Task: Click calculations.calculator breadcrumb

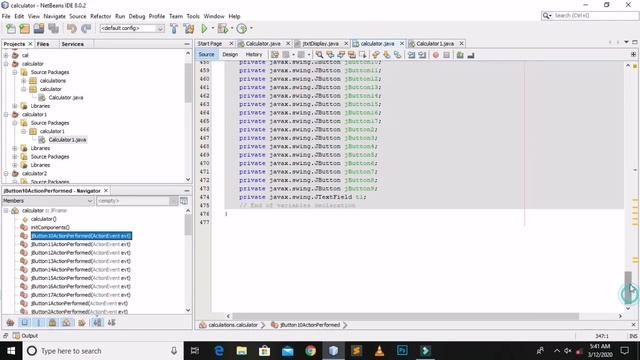Action: (233, 325)
